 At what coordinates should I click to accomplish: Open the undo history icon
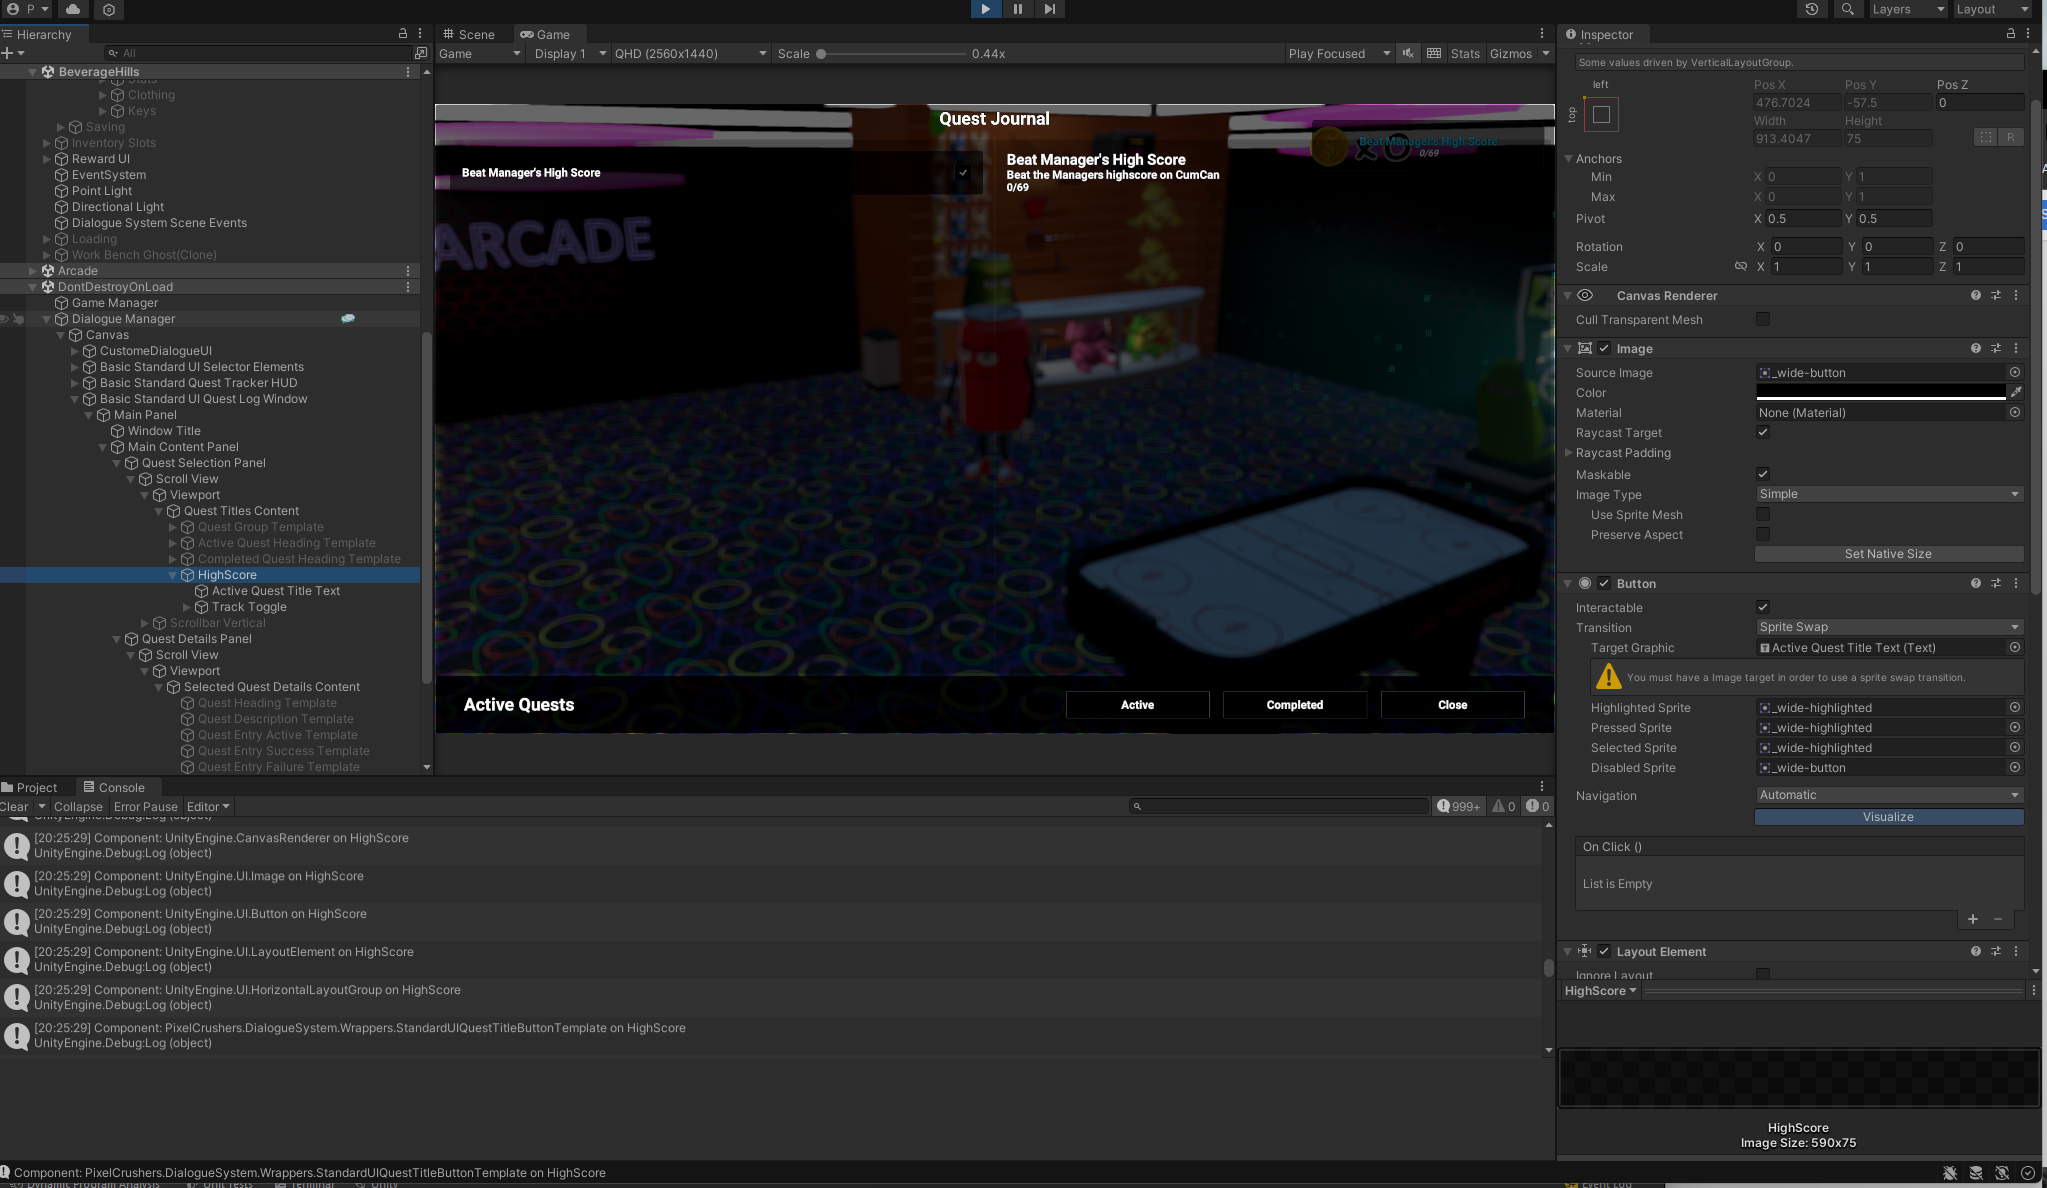[1812, 9]
